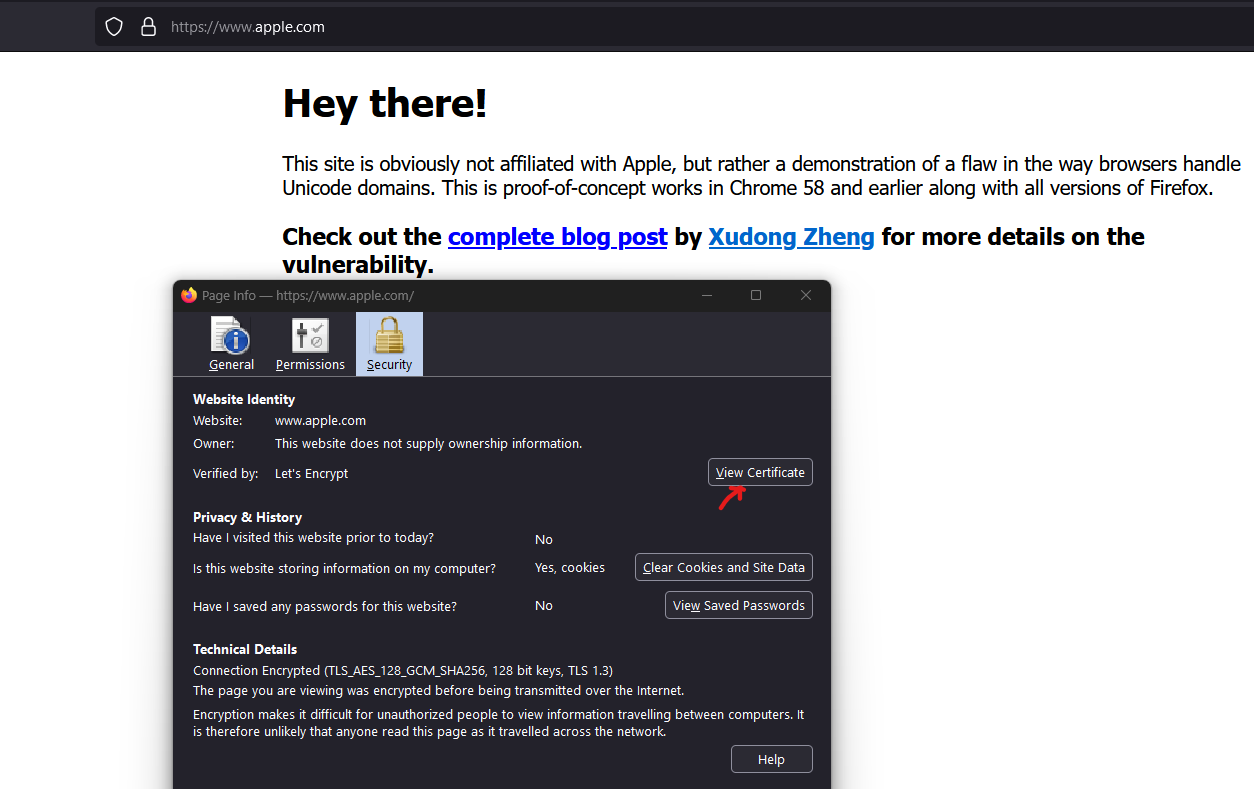This screenshot has height=789, width=1254.
Task: Click the tracking protection shield icon
Action: coord(114,27)
